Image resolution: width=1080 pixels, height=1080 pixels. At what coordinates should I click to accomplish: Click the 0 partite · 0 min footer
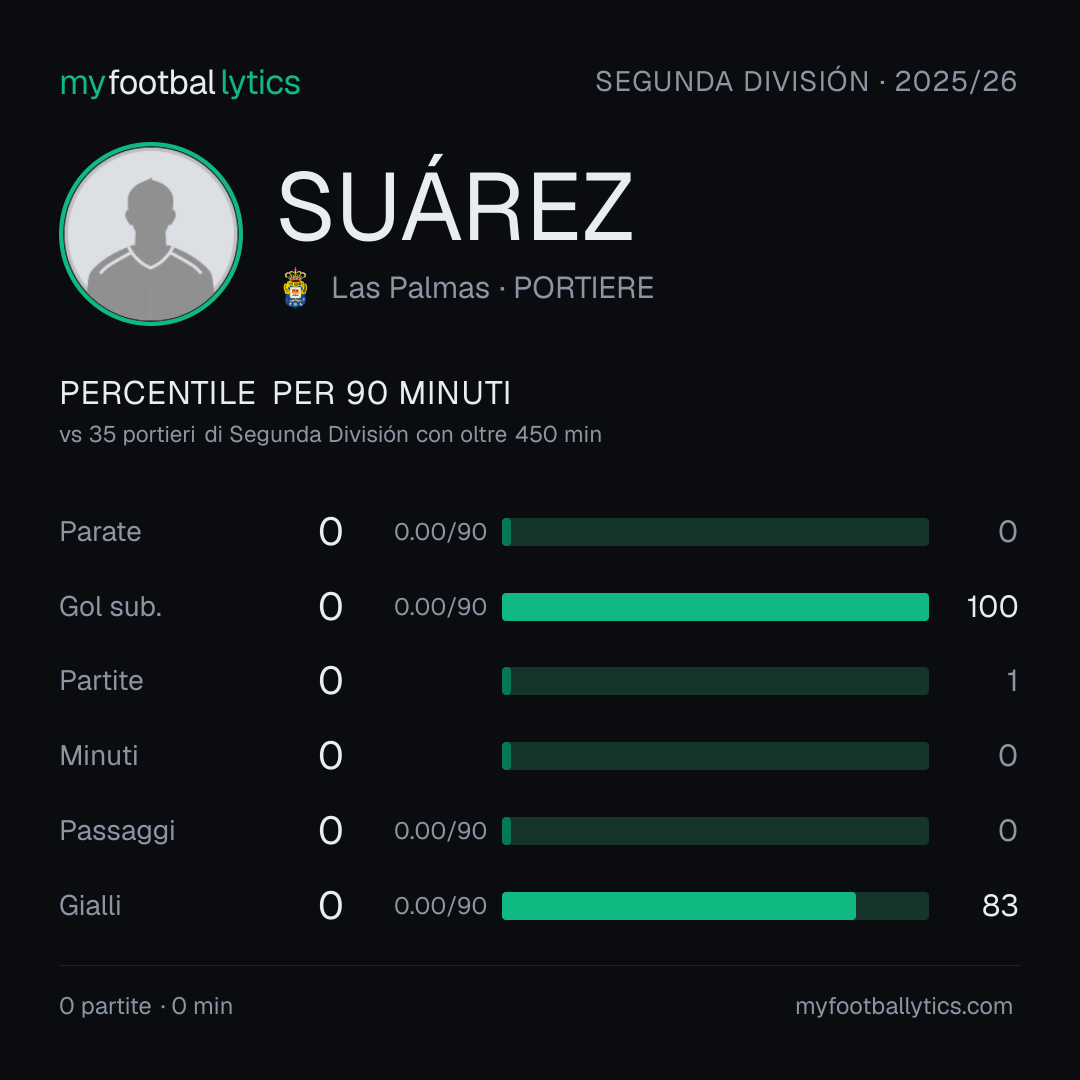(x=146, y=1006)
